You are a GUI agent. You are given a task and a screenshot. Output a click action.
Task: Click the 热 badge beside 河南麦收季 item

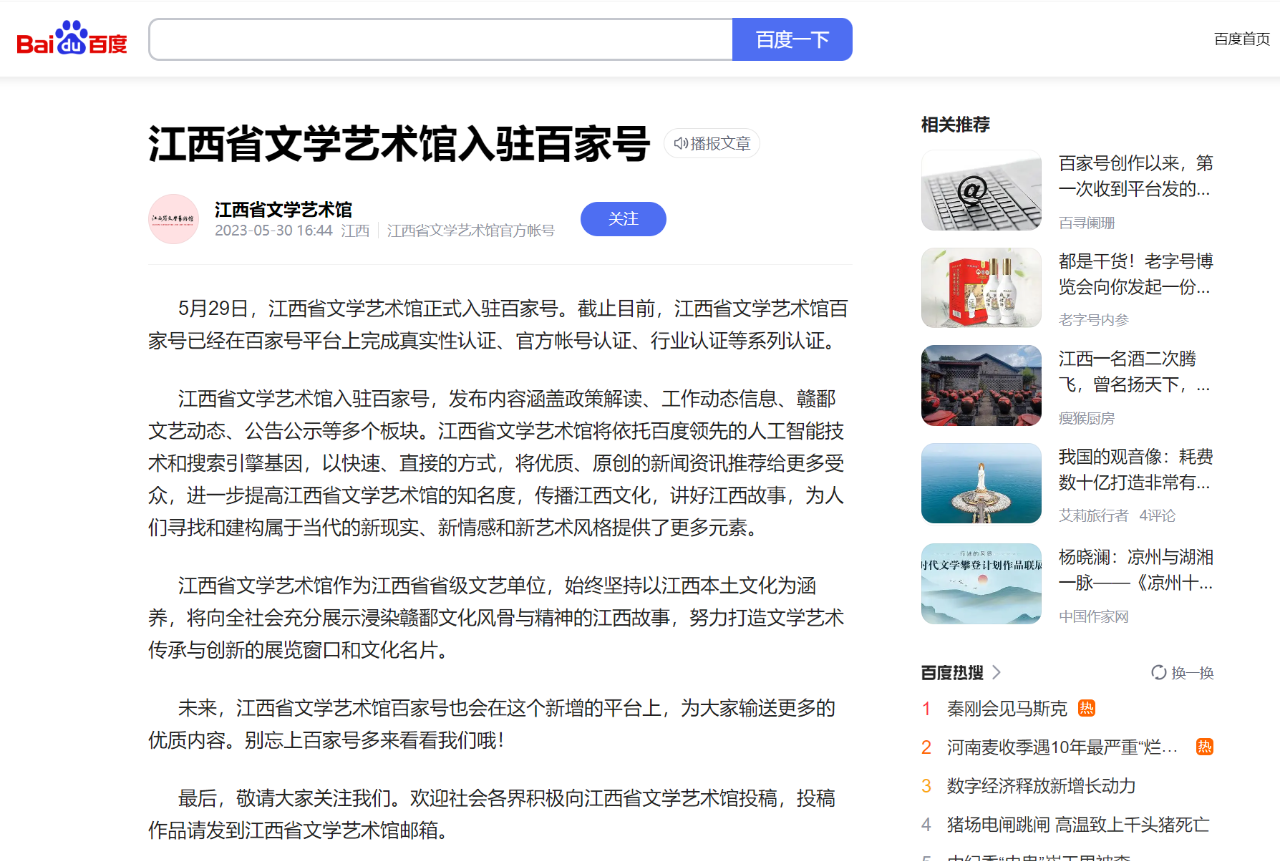pos(1204,746)
